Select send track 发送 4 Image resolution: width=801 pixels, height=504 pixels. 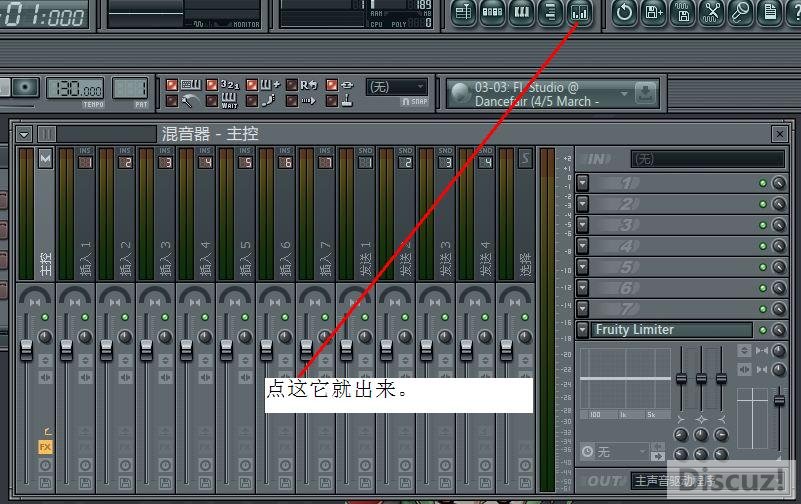[x=485, y=213]
